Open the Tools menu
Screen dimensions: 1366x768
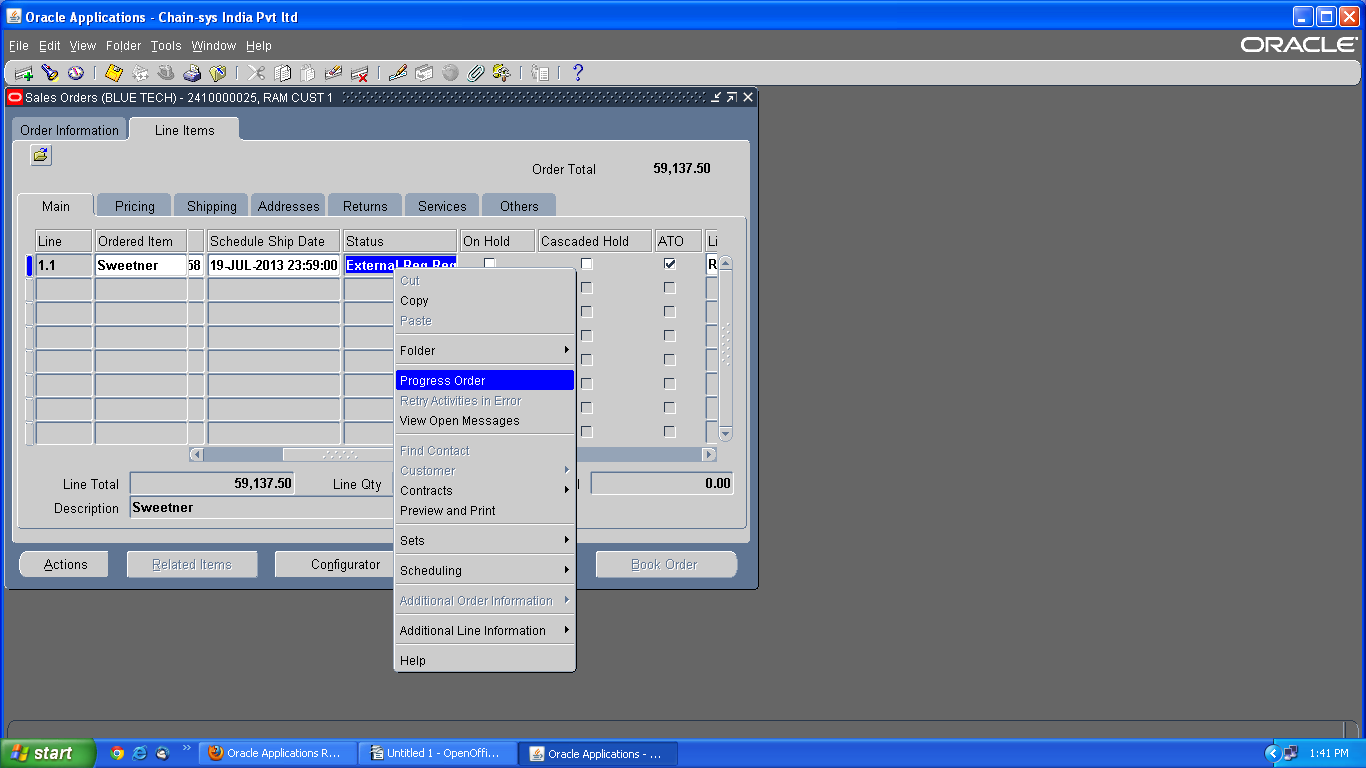(x=166, y=46)
